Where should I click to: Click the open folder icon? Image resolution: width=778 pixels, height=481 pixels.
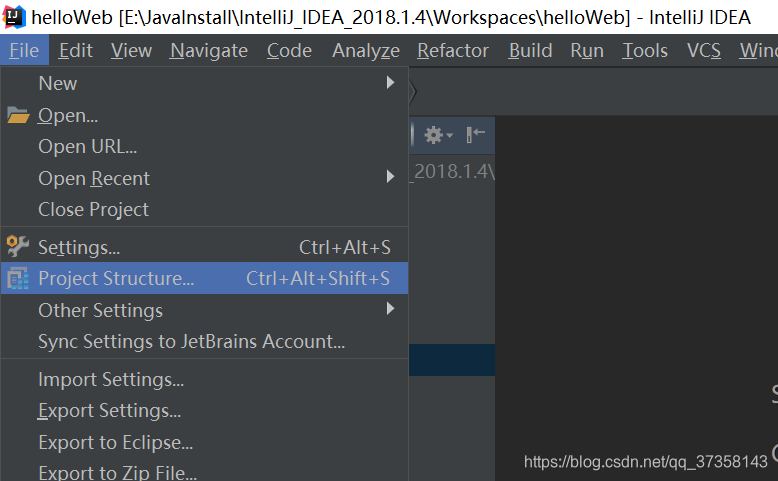[x=18, y=115]
